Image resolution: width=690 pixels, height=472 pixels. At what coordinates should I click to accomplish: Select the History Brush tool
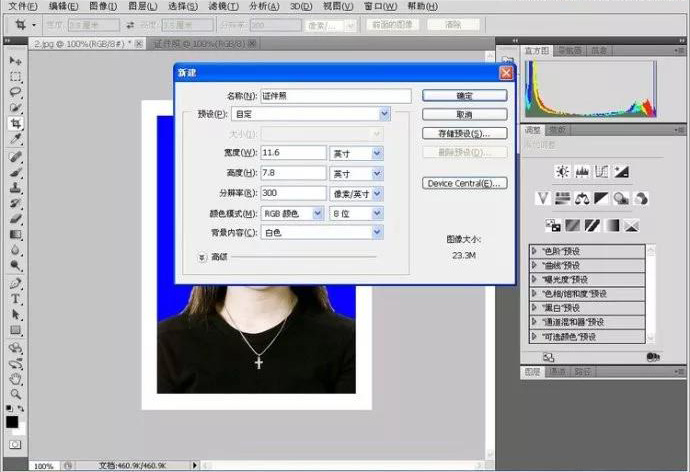[x=15, y=203]
